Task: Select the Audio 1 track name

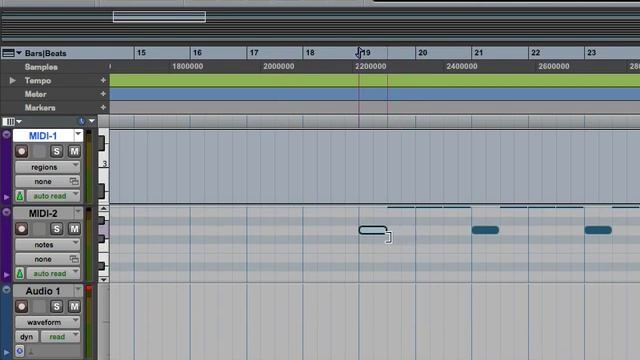Action: [43, 291]
